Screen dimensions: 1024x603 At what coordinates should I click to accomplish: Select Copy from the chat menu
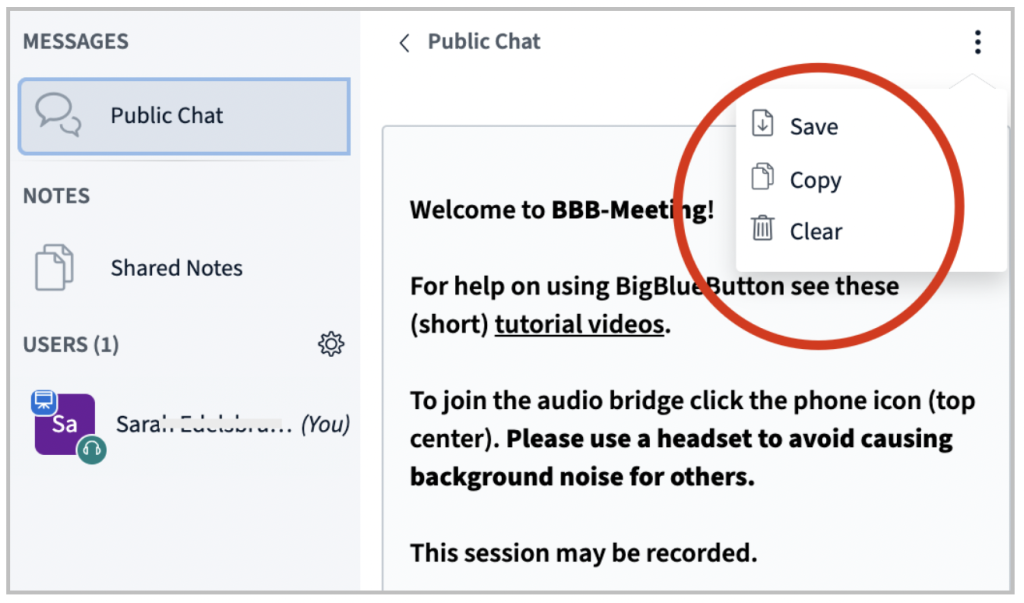[871, 180]
